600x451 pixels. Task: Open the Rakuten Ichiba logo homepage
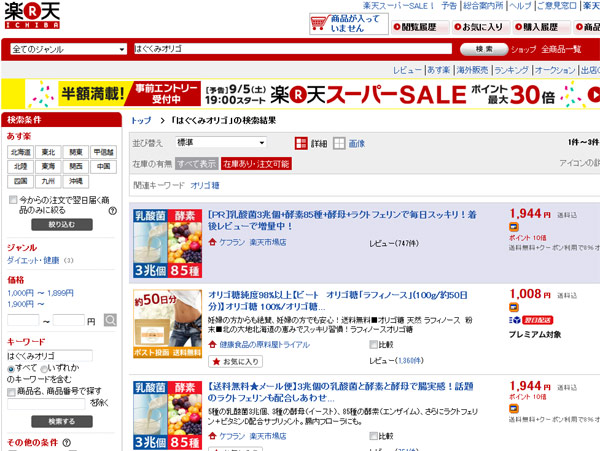(32, 15)
